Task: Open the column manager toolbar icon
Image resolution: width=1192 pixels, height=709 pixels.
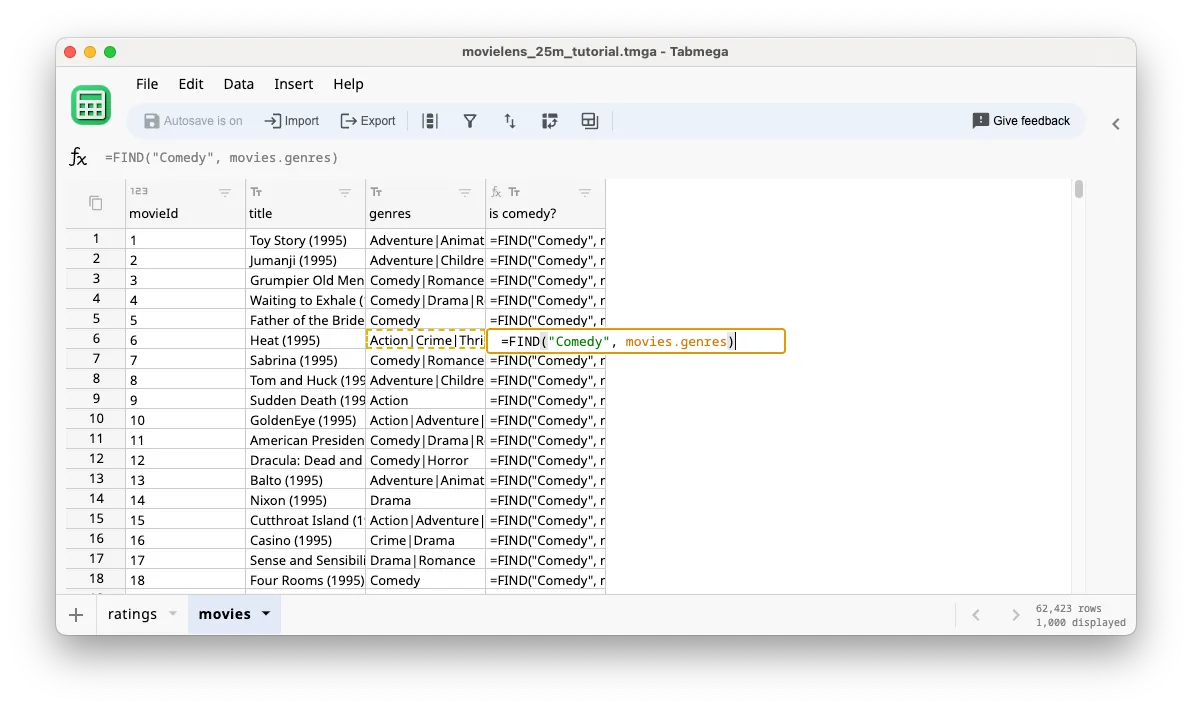Action: (431, 120)
